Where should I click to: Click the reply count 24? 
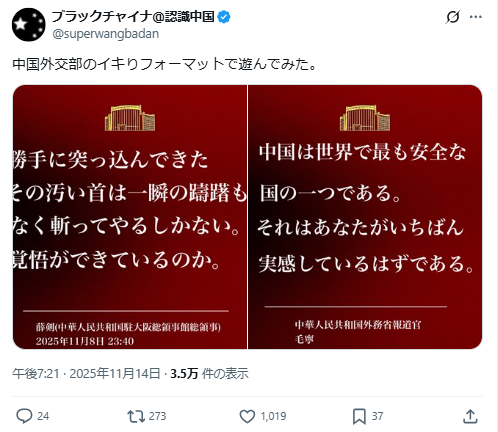click(43, 416)
